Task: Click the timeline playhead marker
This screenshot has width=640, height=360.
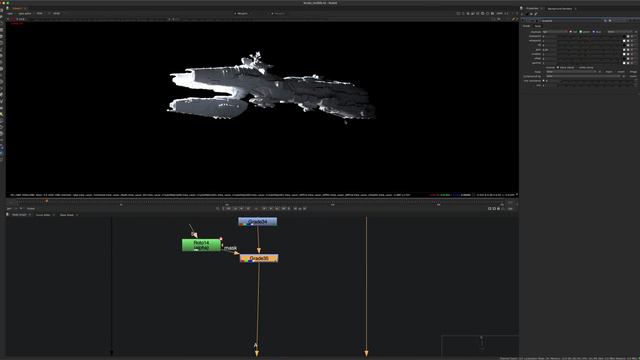Action: click(47, 201)
